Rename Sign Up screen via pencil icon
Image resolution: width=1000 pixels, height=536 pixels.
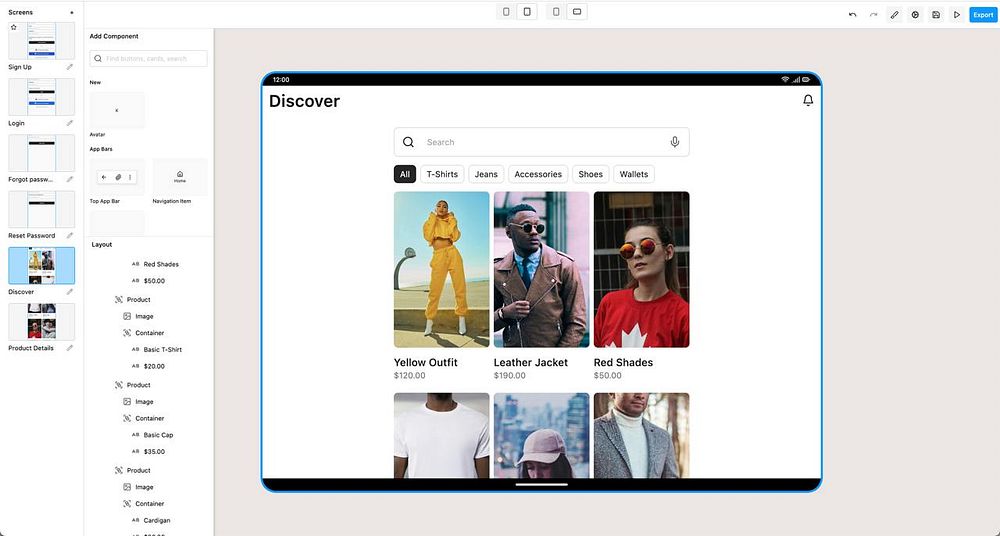coord(70,67)
